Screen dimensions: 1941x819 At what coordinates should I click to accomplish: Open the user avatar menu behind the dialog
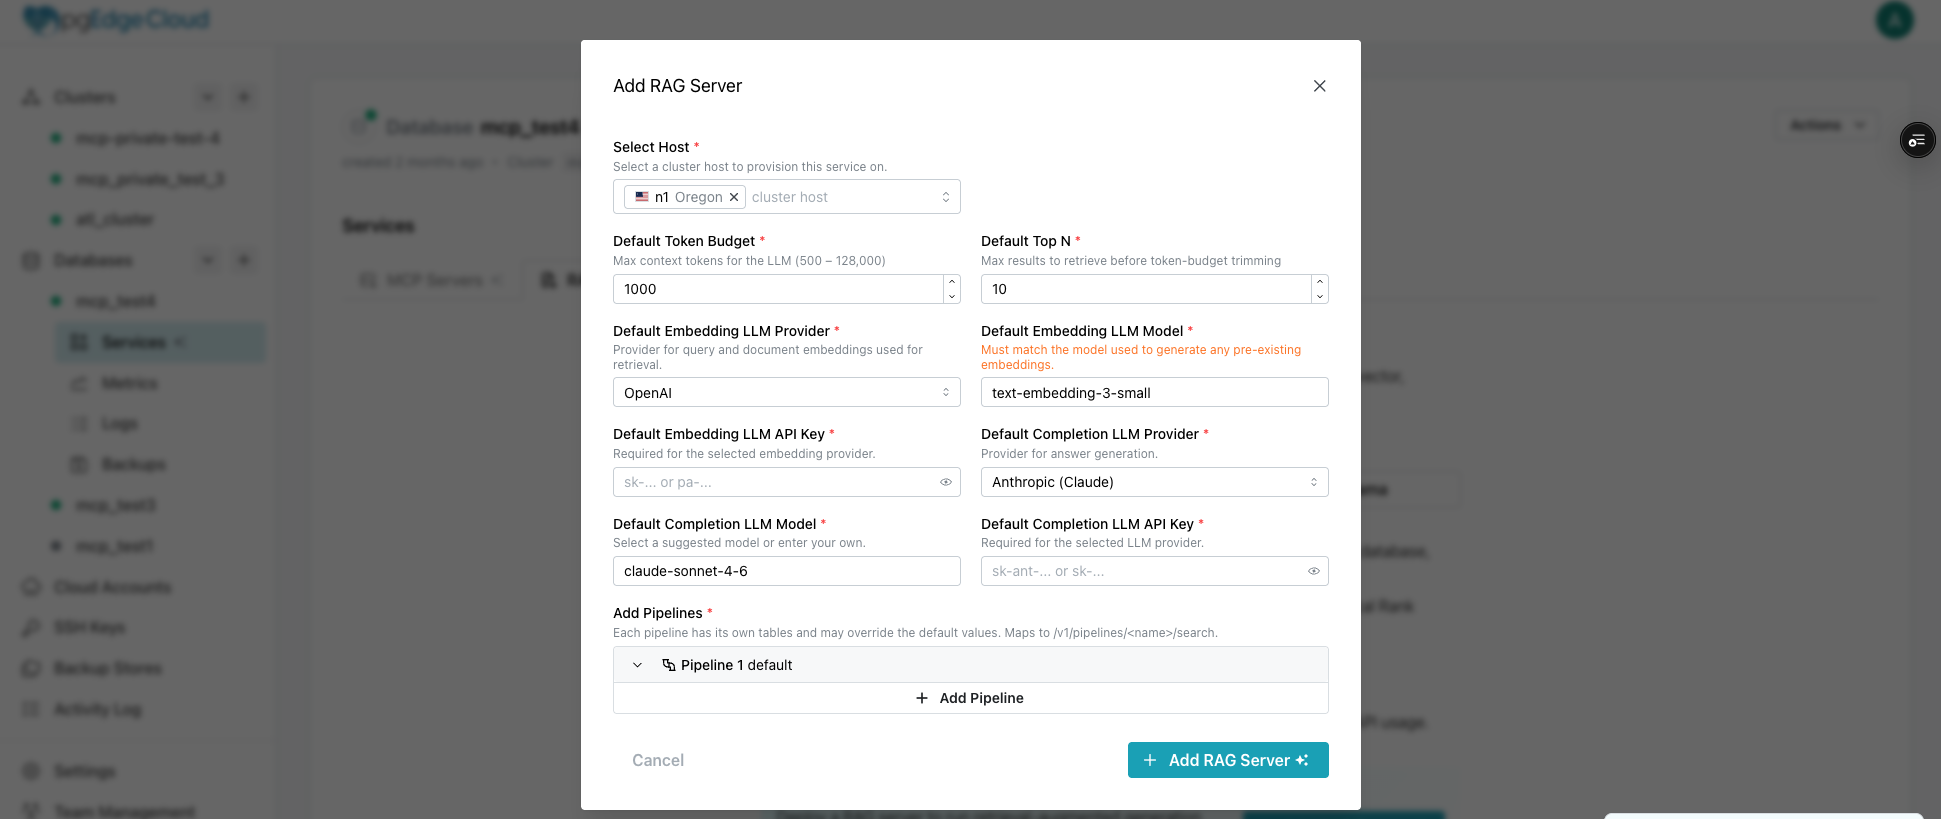tap(1894, 20)
